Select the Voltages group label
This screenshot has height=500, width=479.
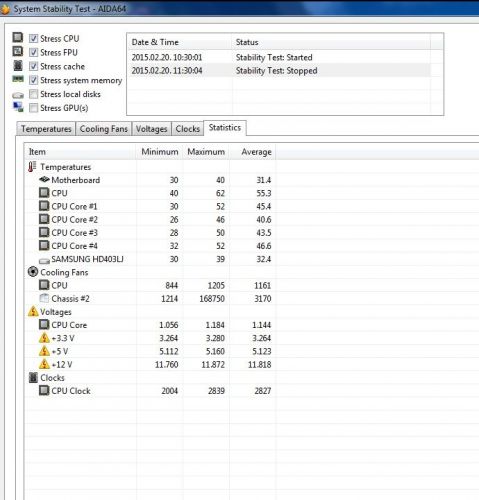pos(56,312)
